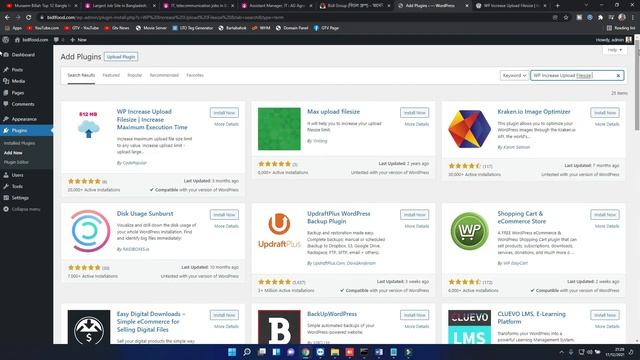Reload the page in the browser
Viewport: 640px width, 360px height.
(x=28, y=18)
